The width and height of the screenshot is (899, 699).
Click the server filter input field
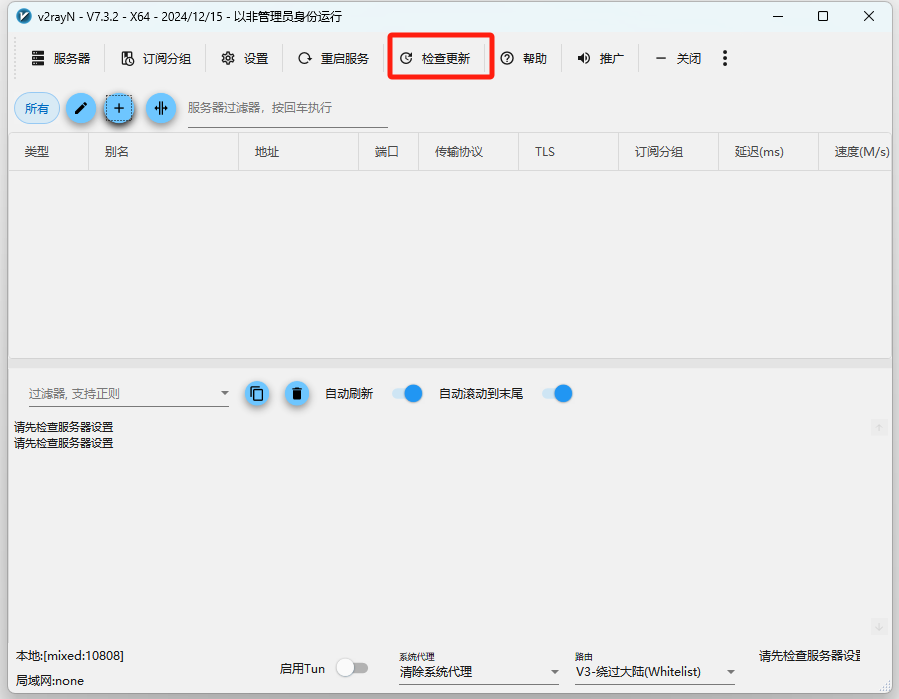click(287, 108)
